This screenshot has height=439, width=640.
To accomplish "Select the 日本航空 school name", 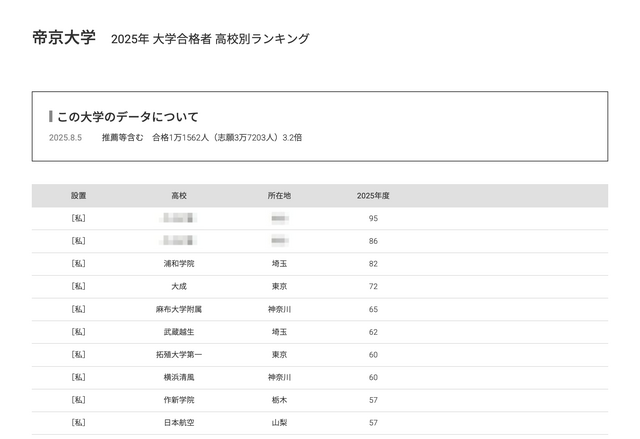I will coord(179,423).
